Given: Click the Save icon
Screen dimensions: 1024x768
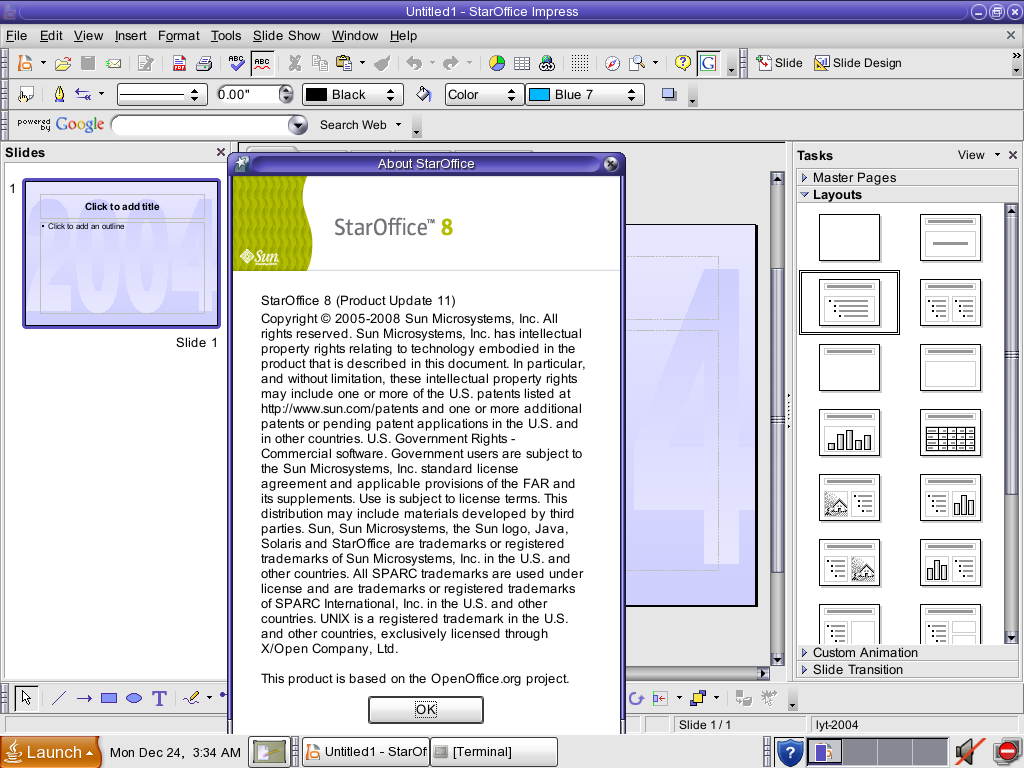Looking at the screenshot, I should (x=88, y=63).
